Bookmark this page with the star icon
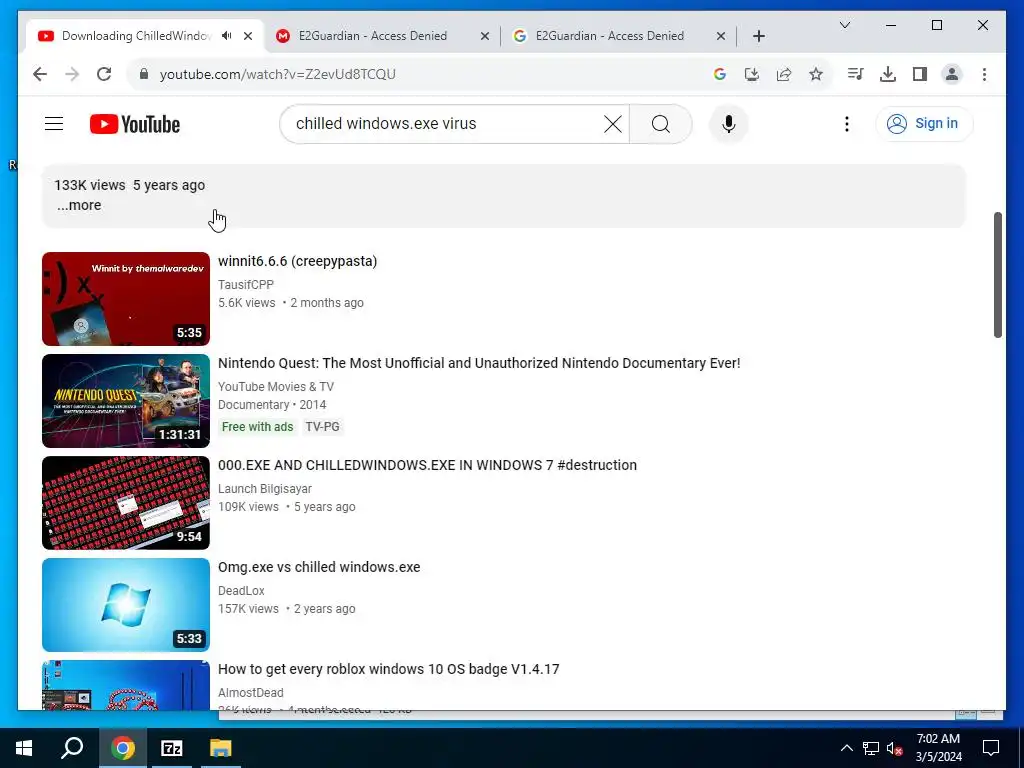 [x=816, y=74]
